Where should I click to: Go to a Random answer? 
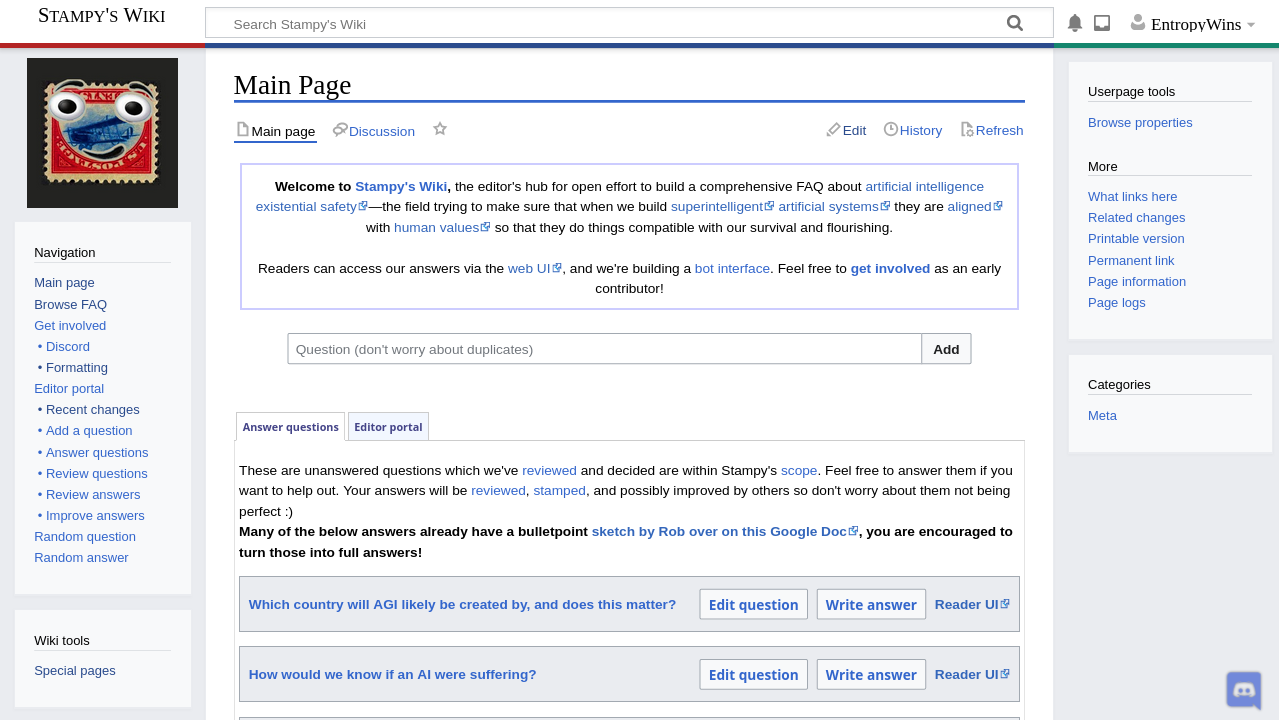point(81,557)
